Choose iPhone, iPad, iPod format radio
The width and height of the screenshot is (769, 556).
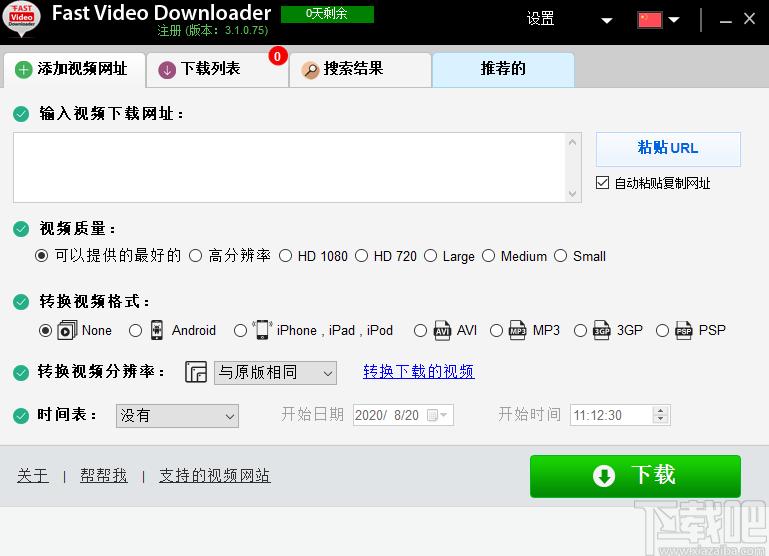[240, 330]
